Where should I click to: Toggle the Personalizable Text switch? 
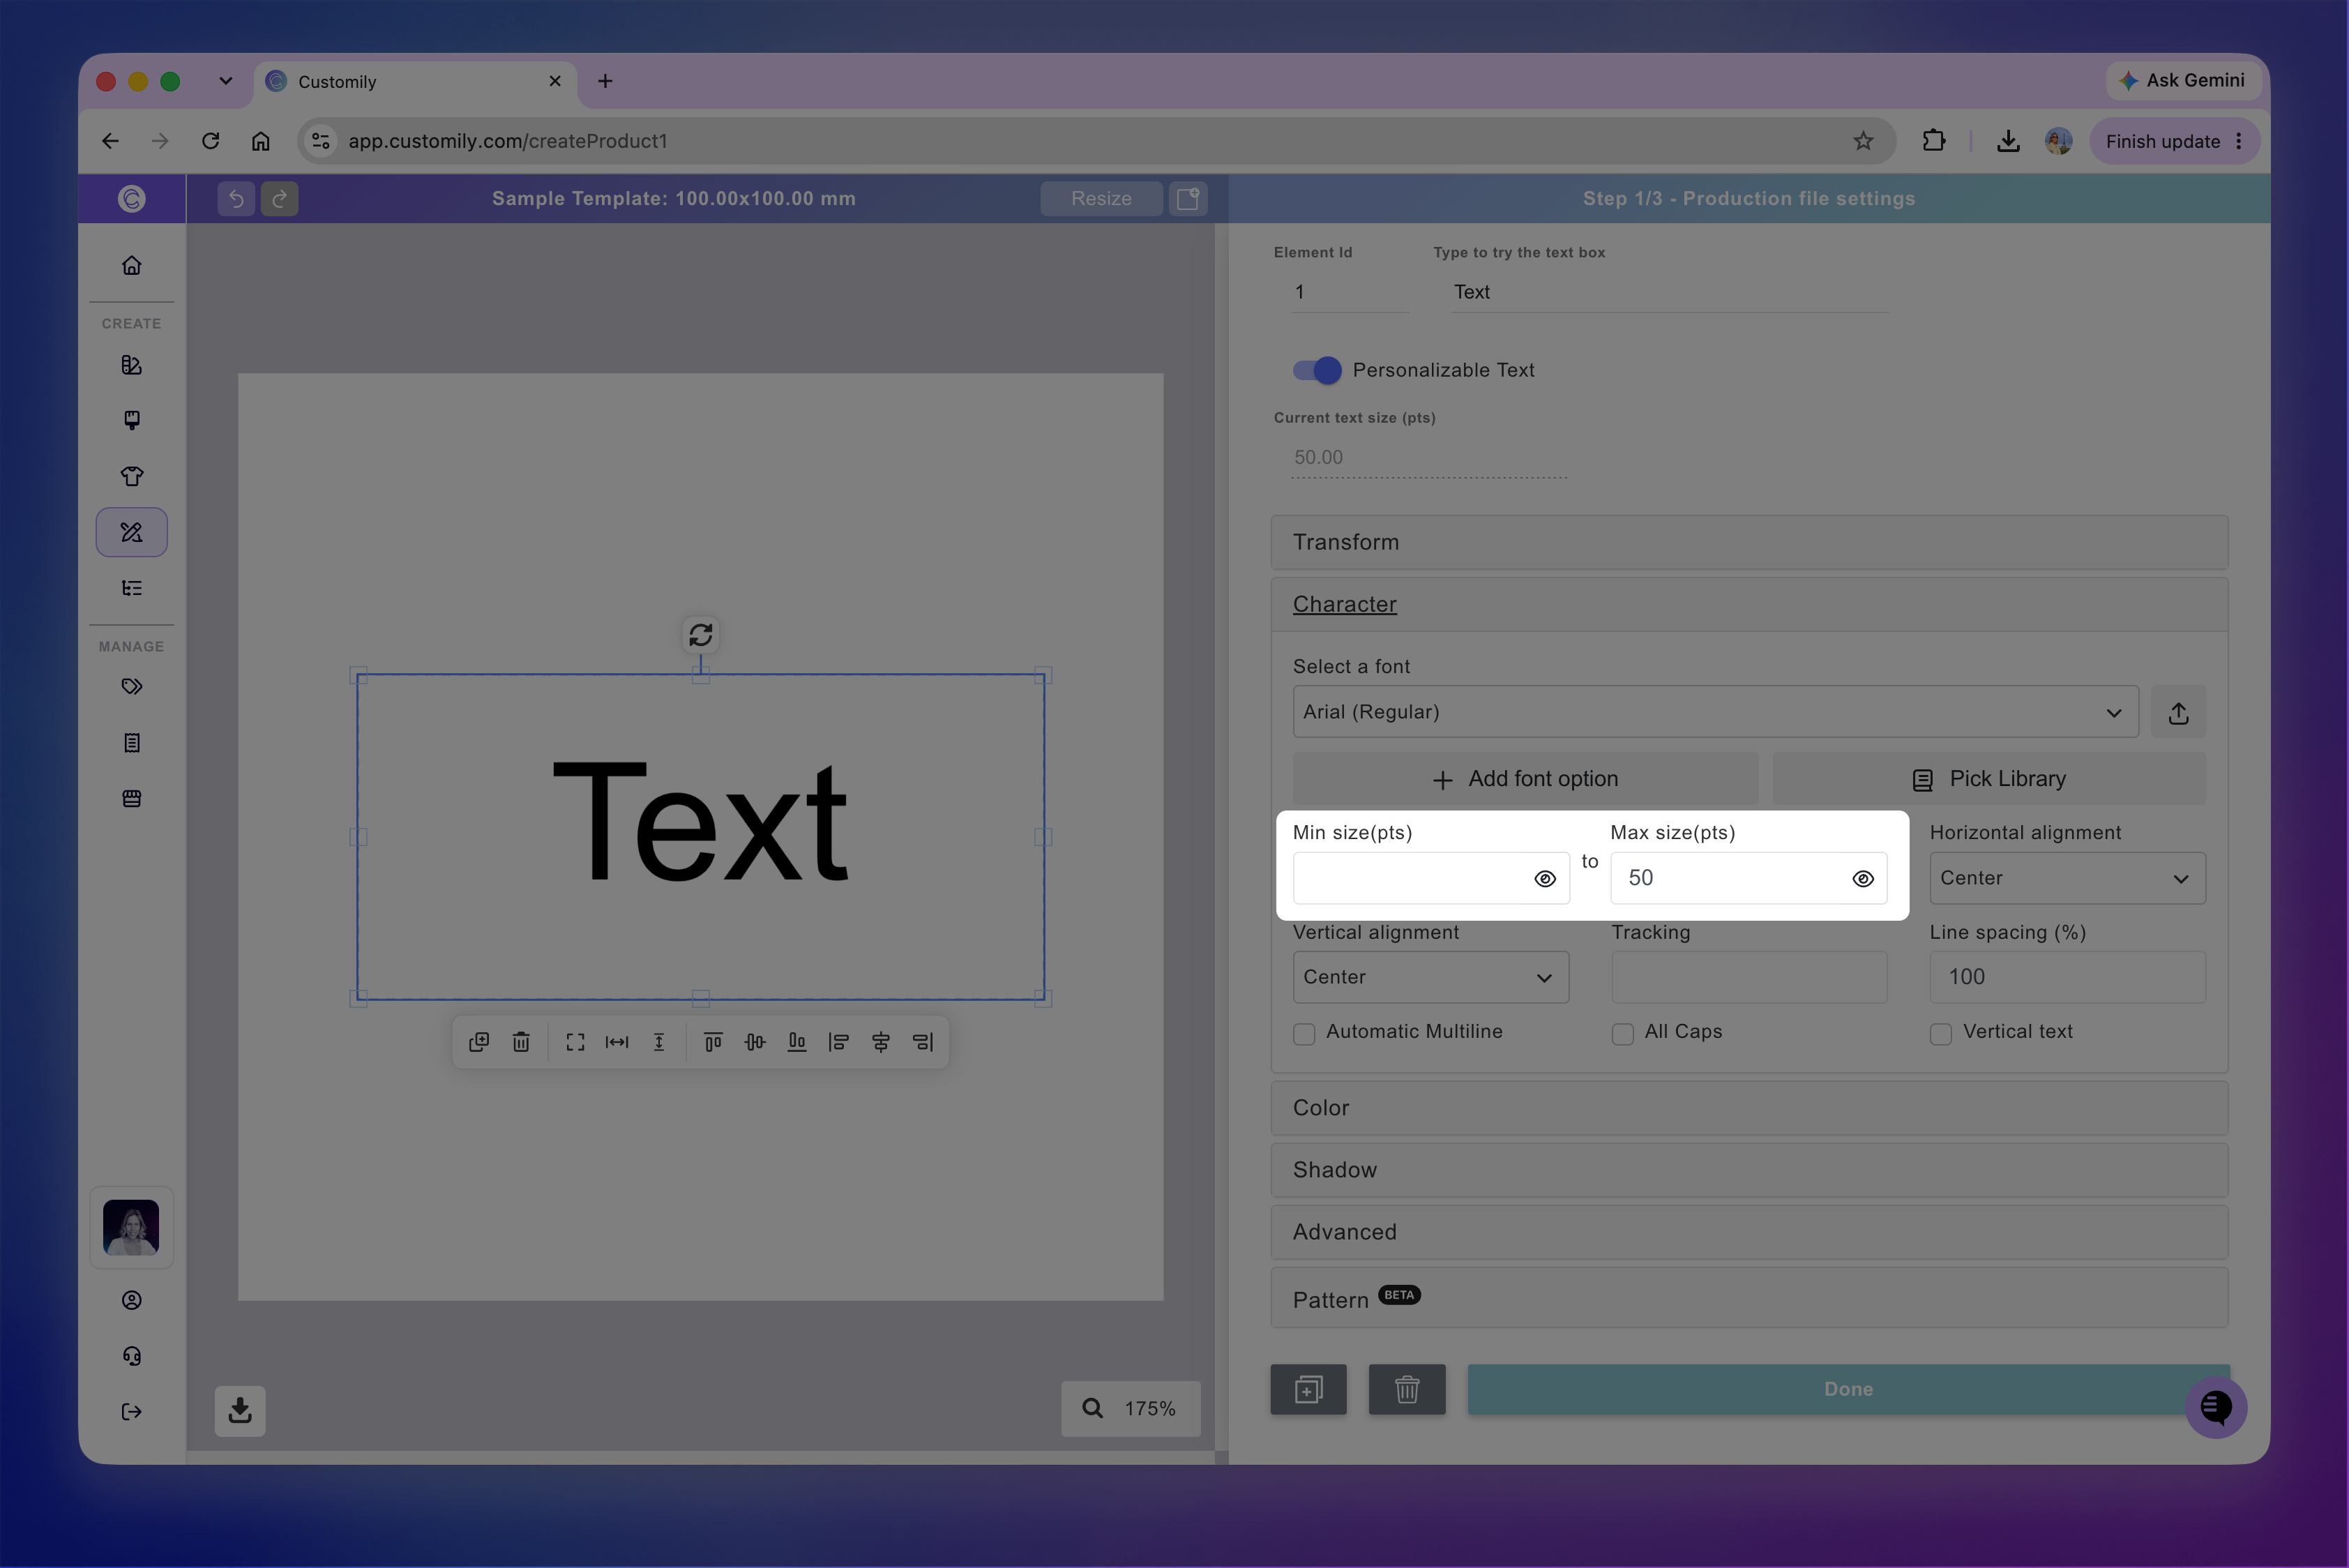[x=1317, y=370]
